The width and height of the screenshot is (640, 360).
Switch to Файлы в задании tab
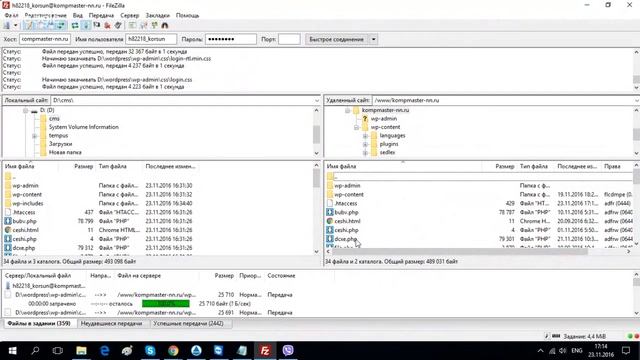[39, 323]
